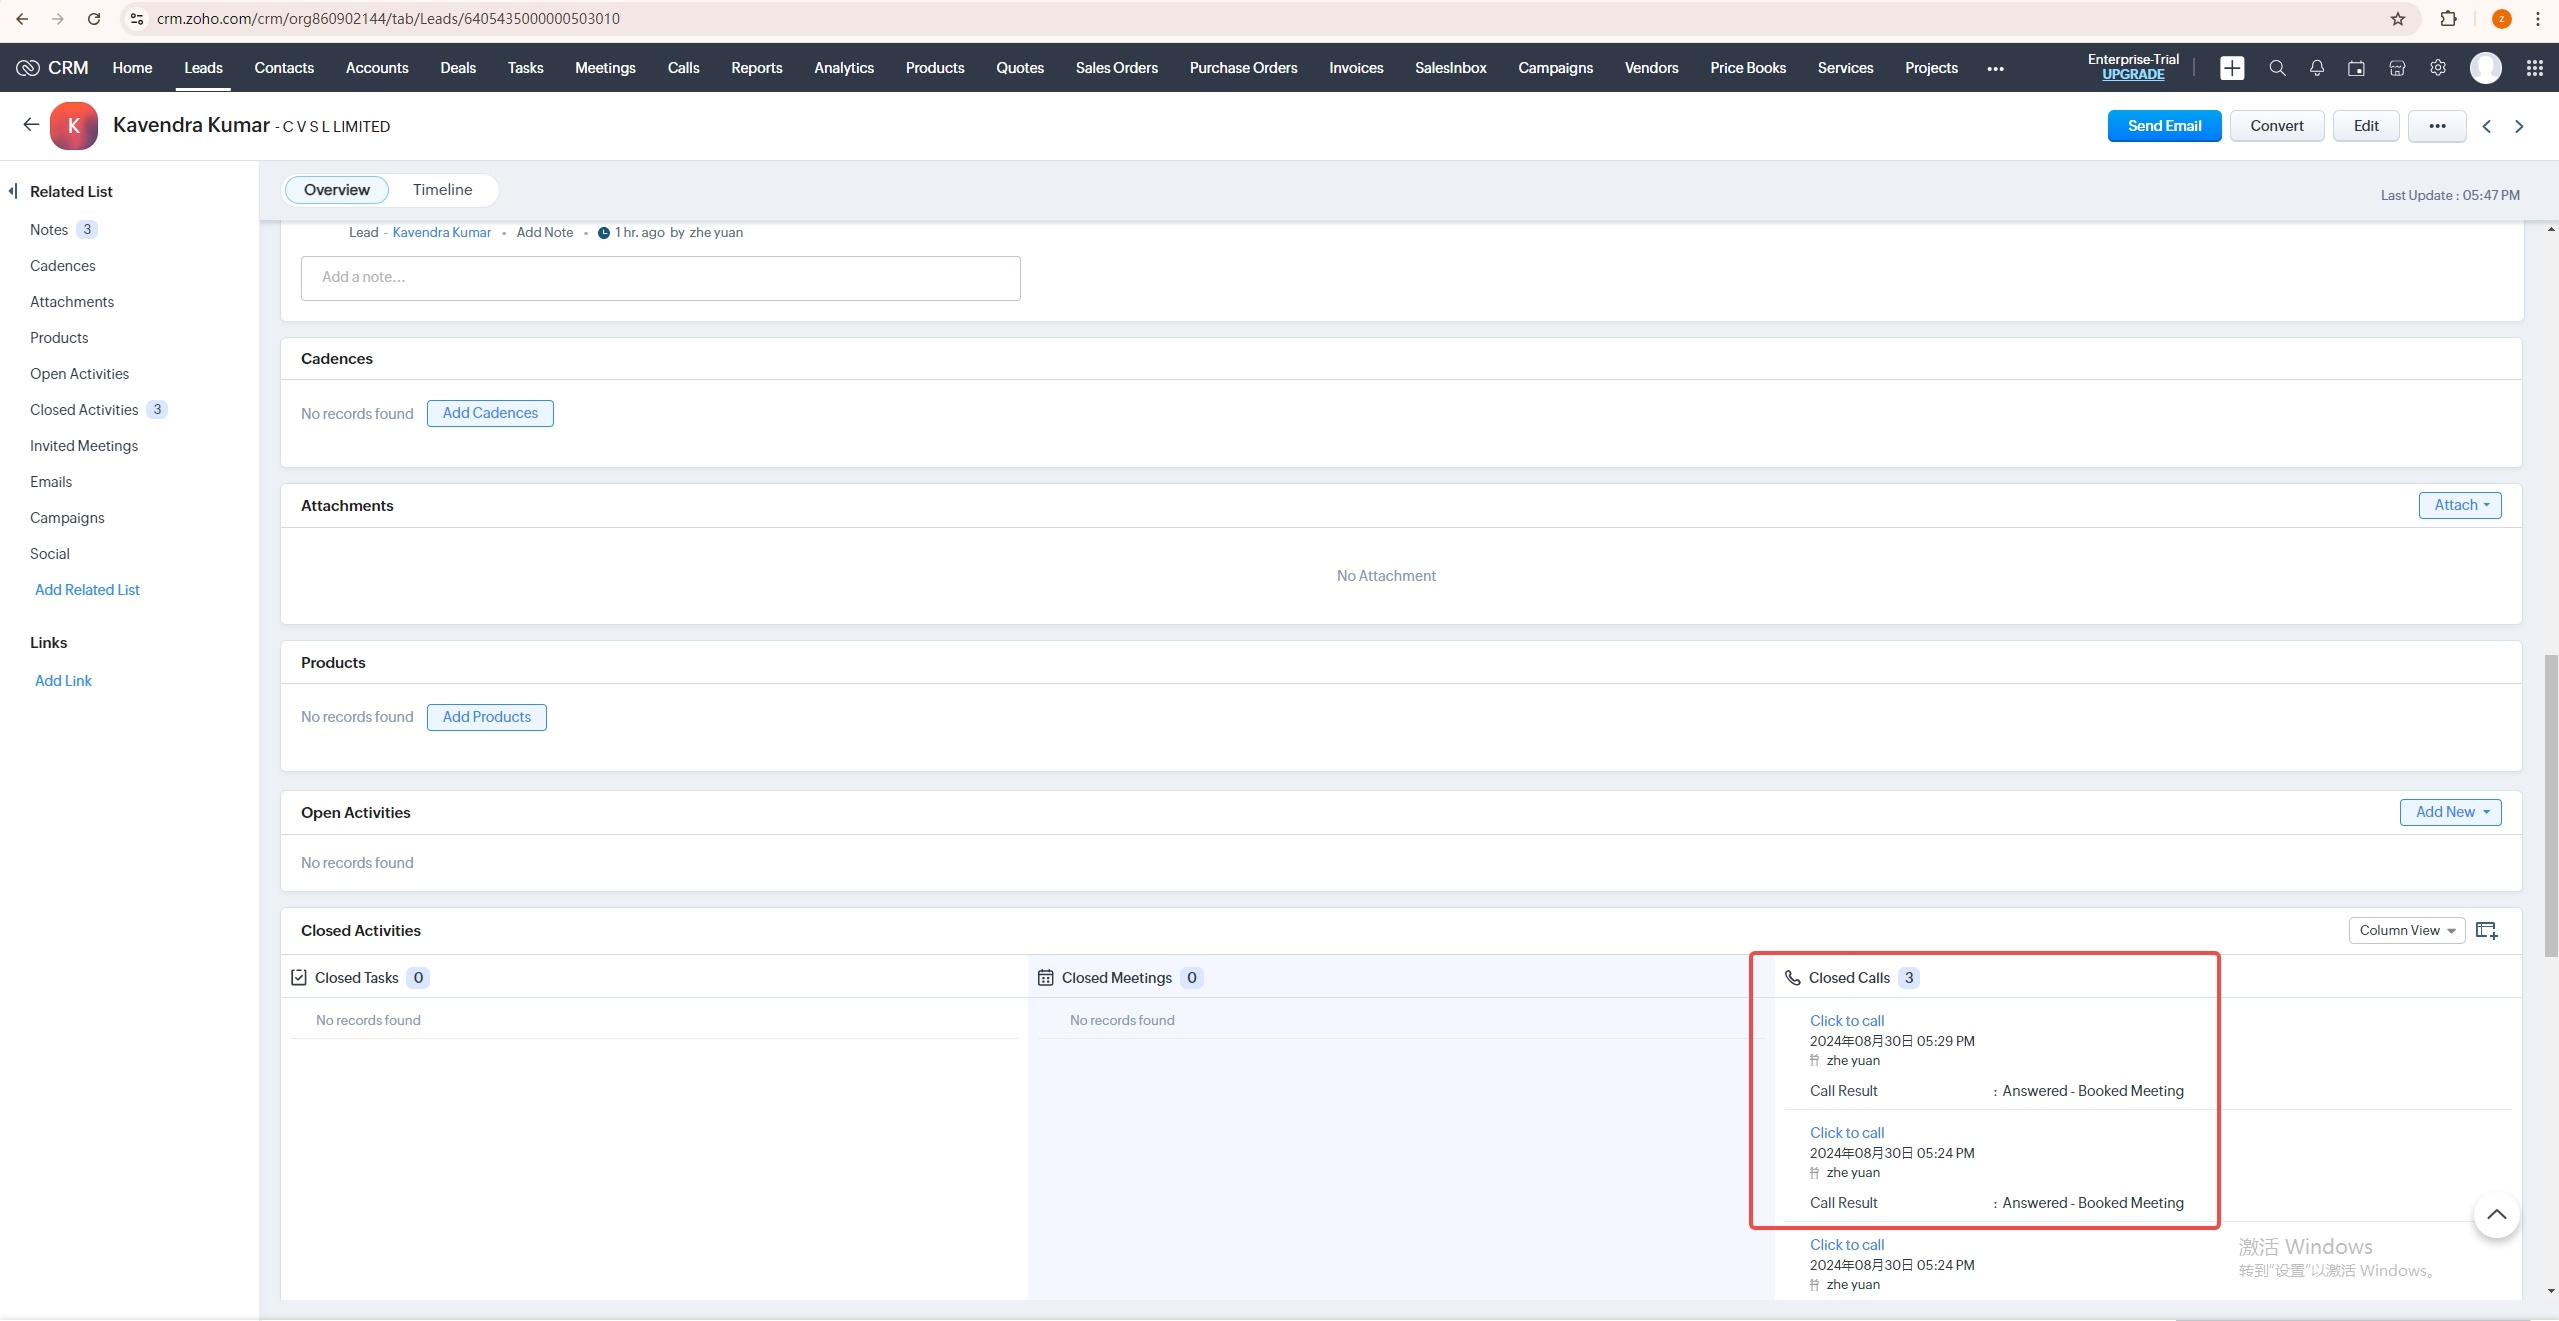Image resolution: width=2559 pixels, height=1321 pixels.
Task: Click the manage columns icon in Closed Activities
Action: click(x=2486, y=930)
